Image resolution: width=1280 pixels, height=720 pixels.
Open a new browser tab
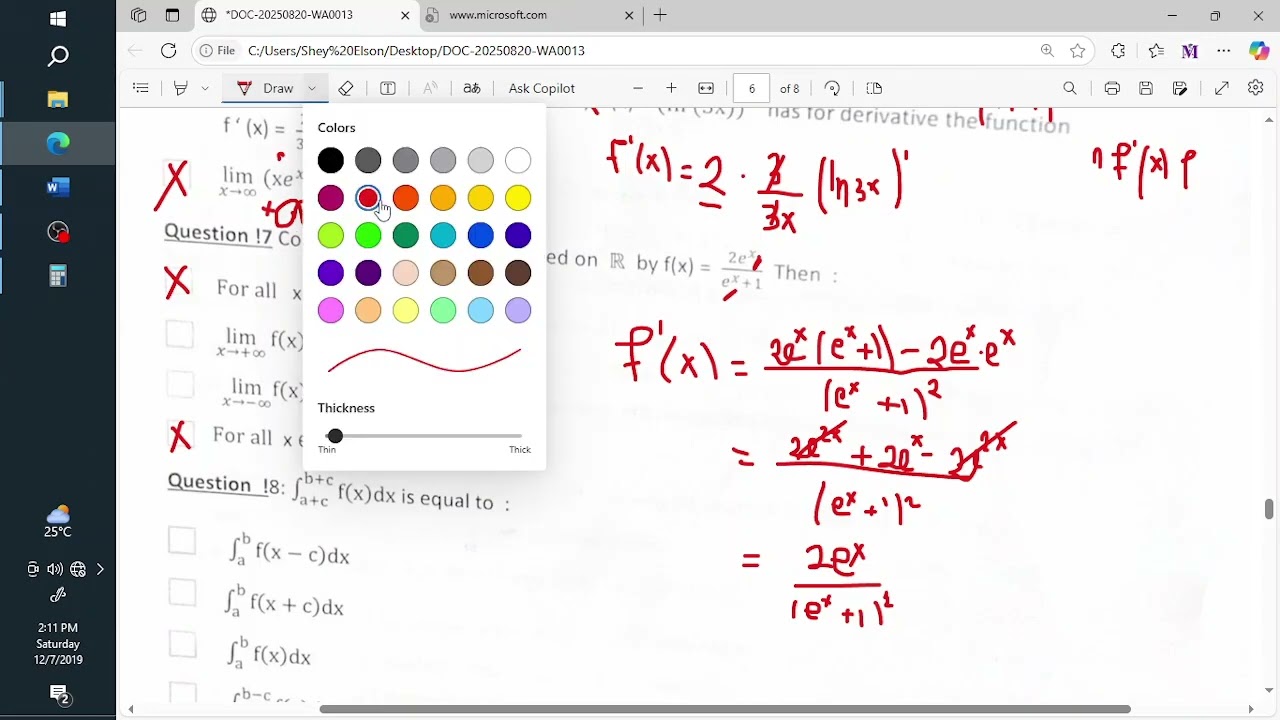click(660, 15)
